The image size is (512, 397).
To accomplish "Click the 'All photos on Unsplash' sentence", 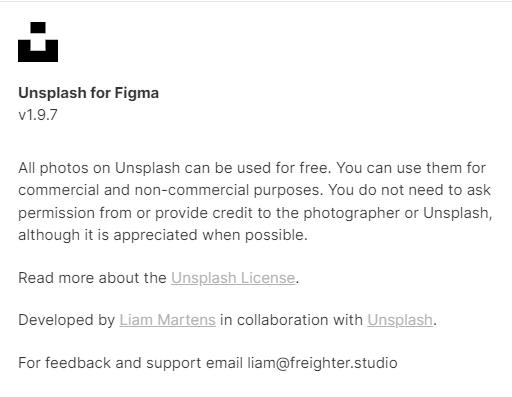I will coord(175,168).
